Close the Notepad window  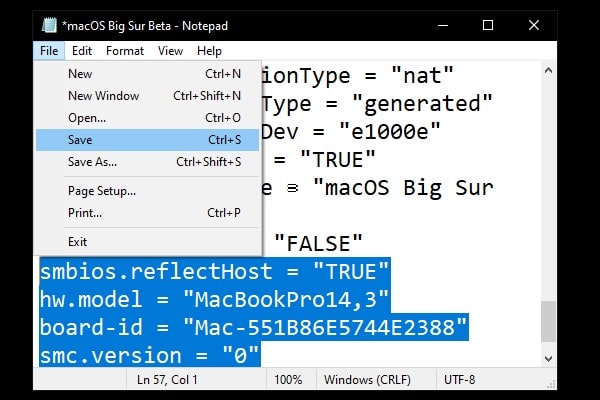tap(534, 26)
